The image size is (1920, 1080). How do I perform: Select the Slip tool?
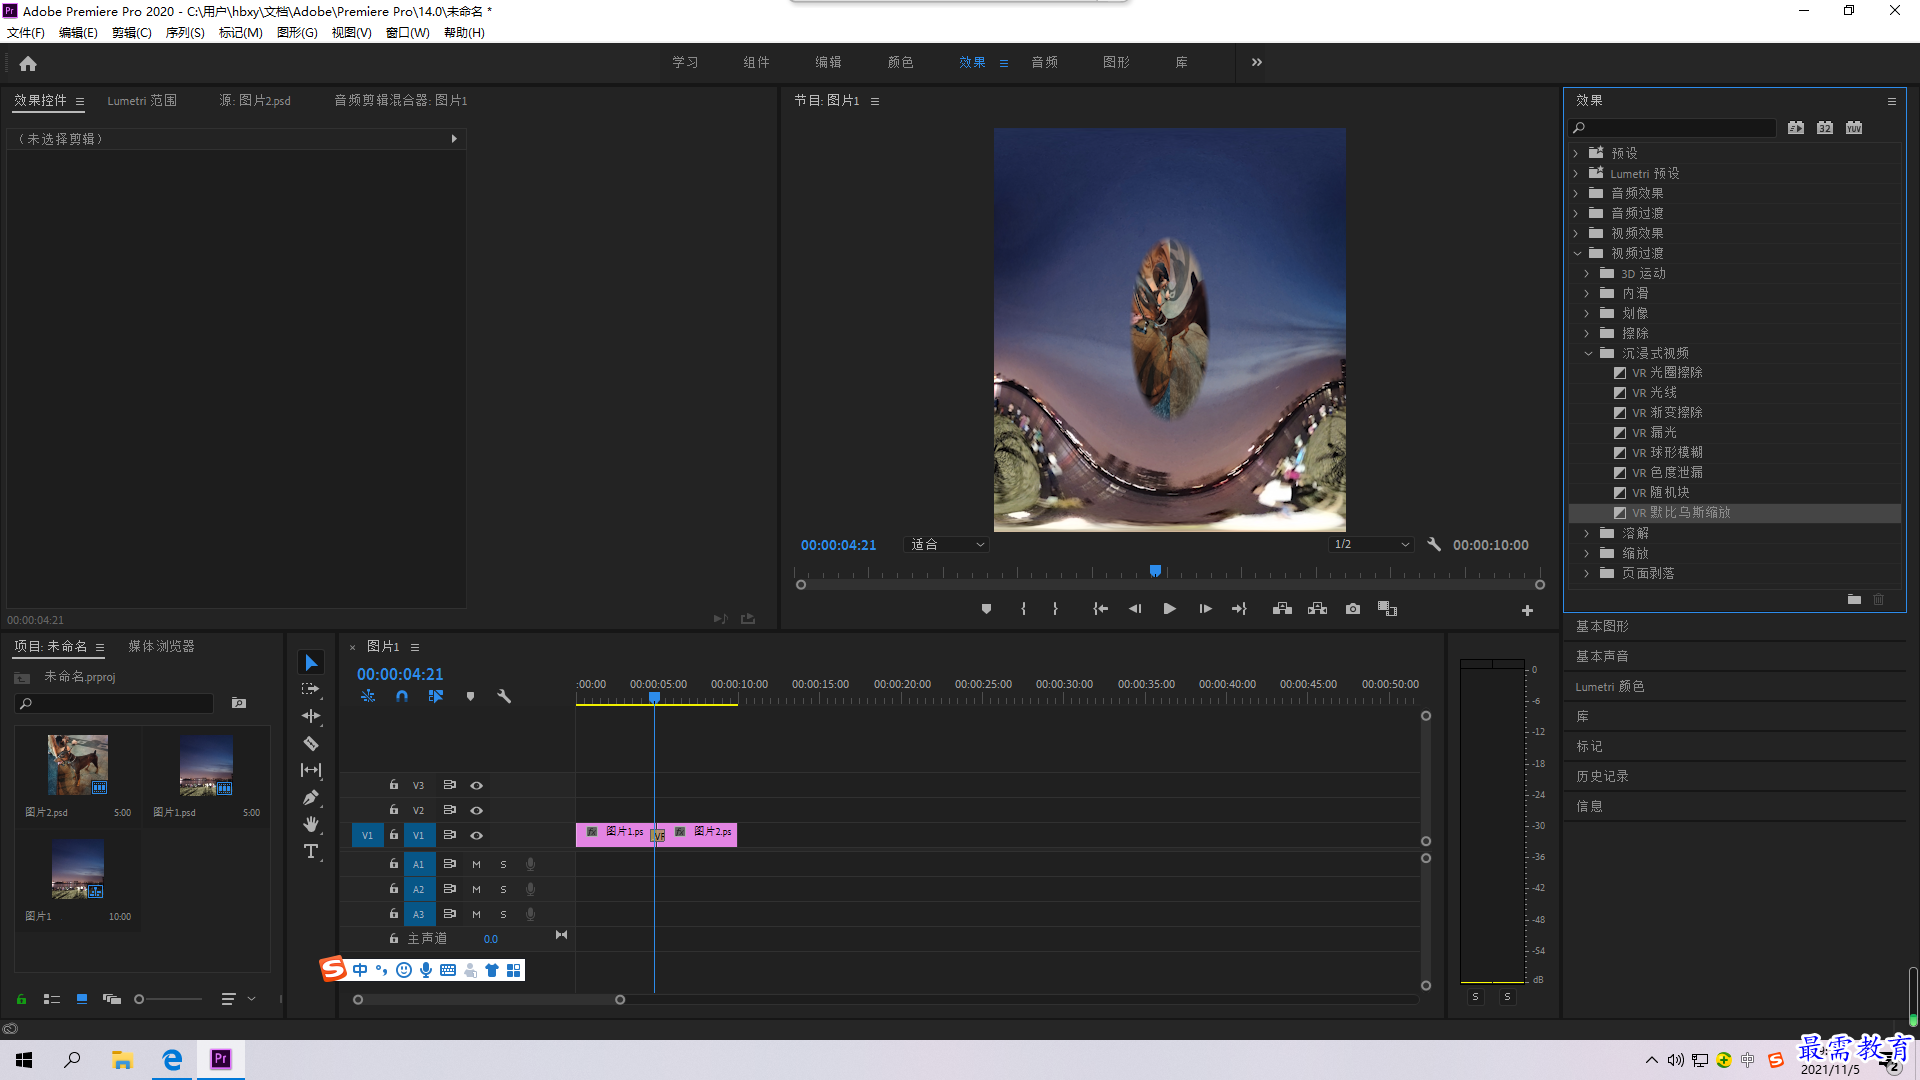311,770
